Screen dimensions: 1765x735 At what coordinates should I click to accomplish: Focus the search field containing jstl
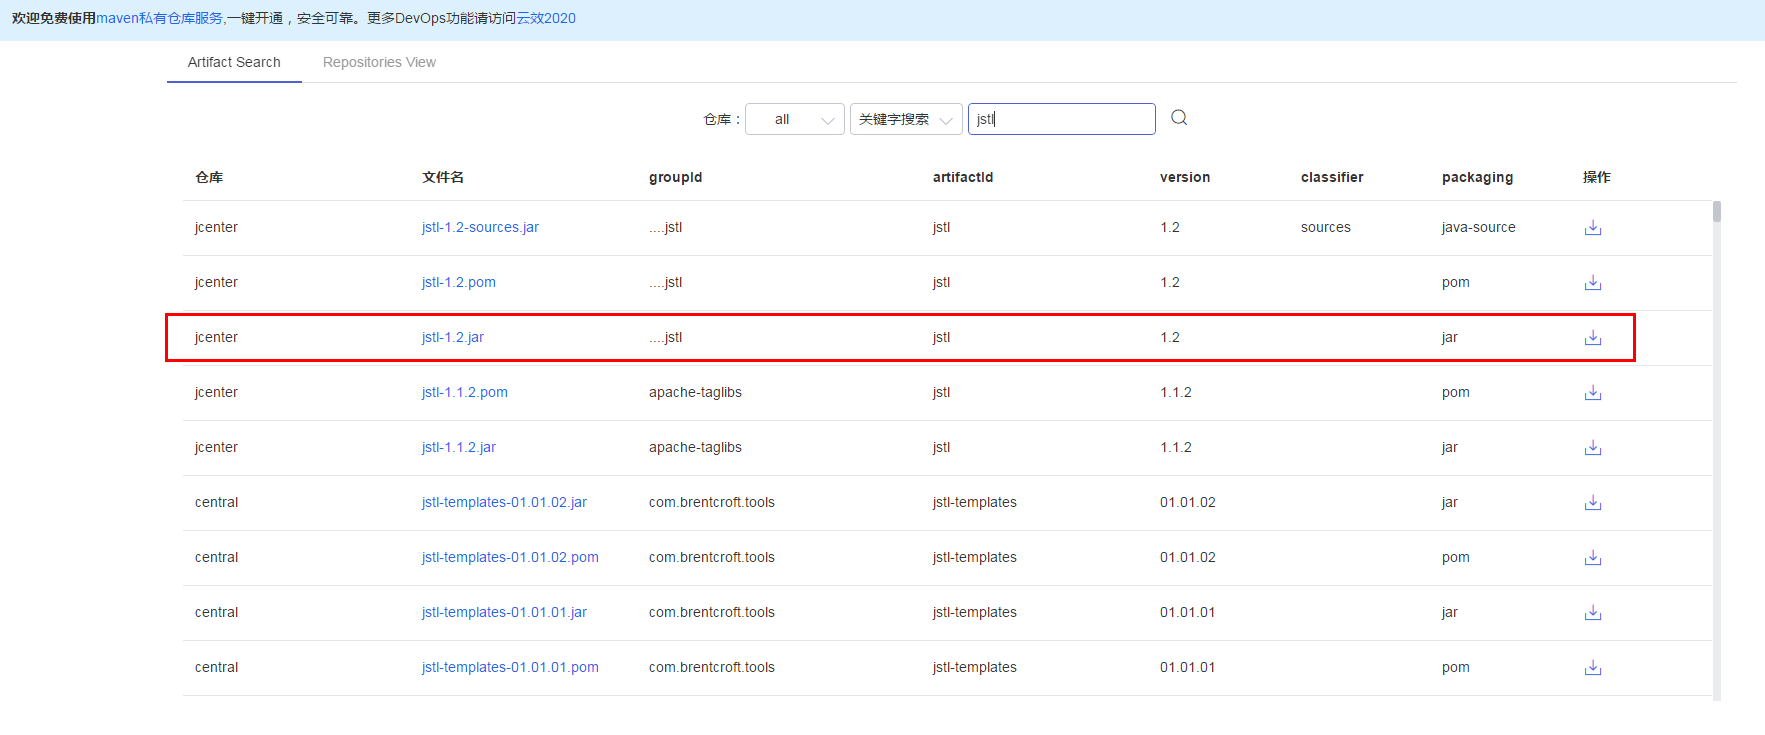point(1062,119)
